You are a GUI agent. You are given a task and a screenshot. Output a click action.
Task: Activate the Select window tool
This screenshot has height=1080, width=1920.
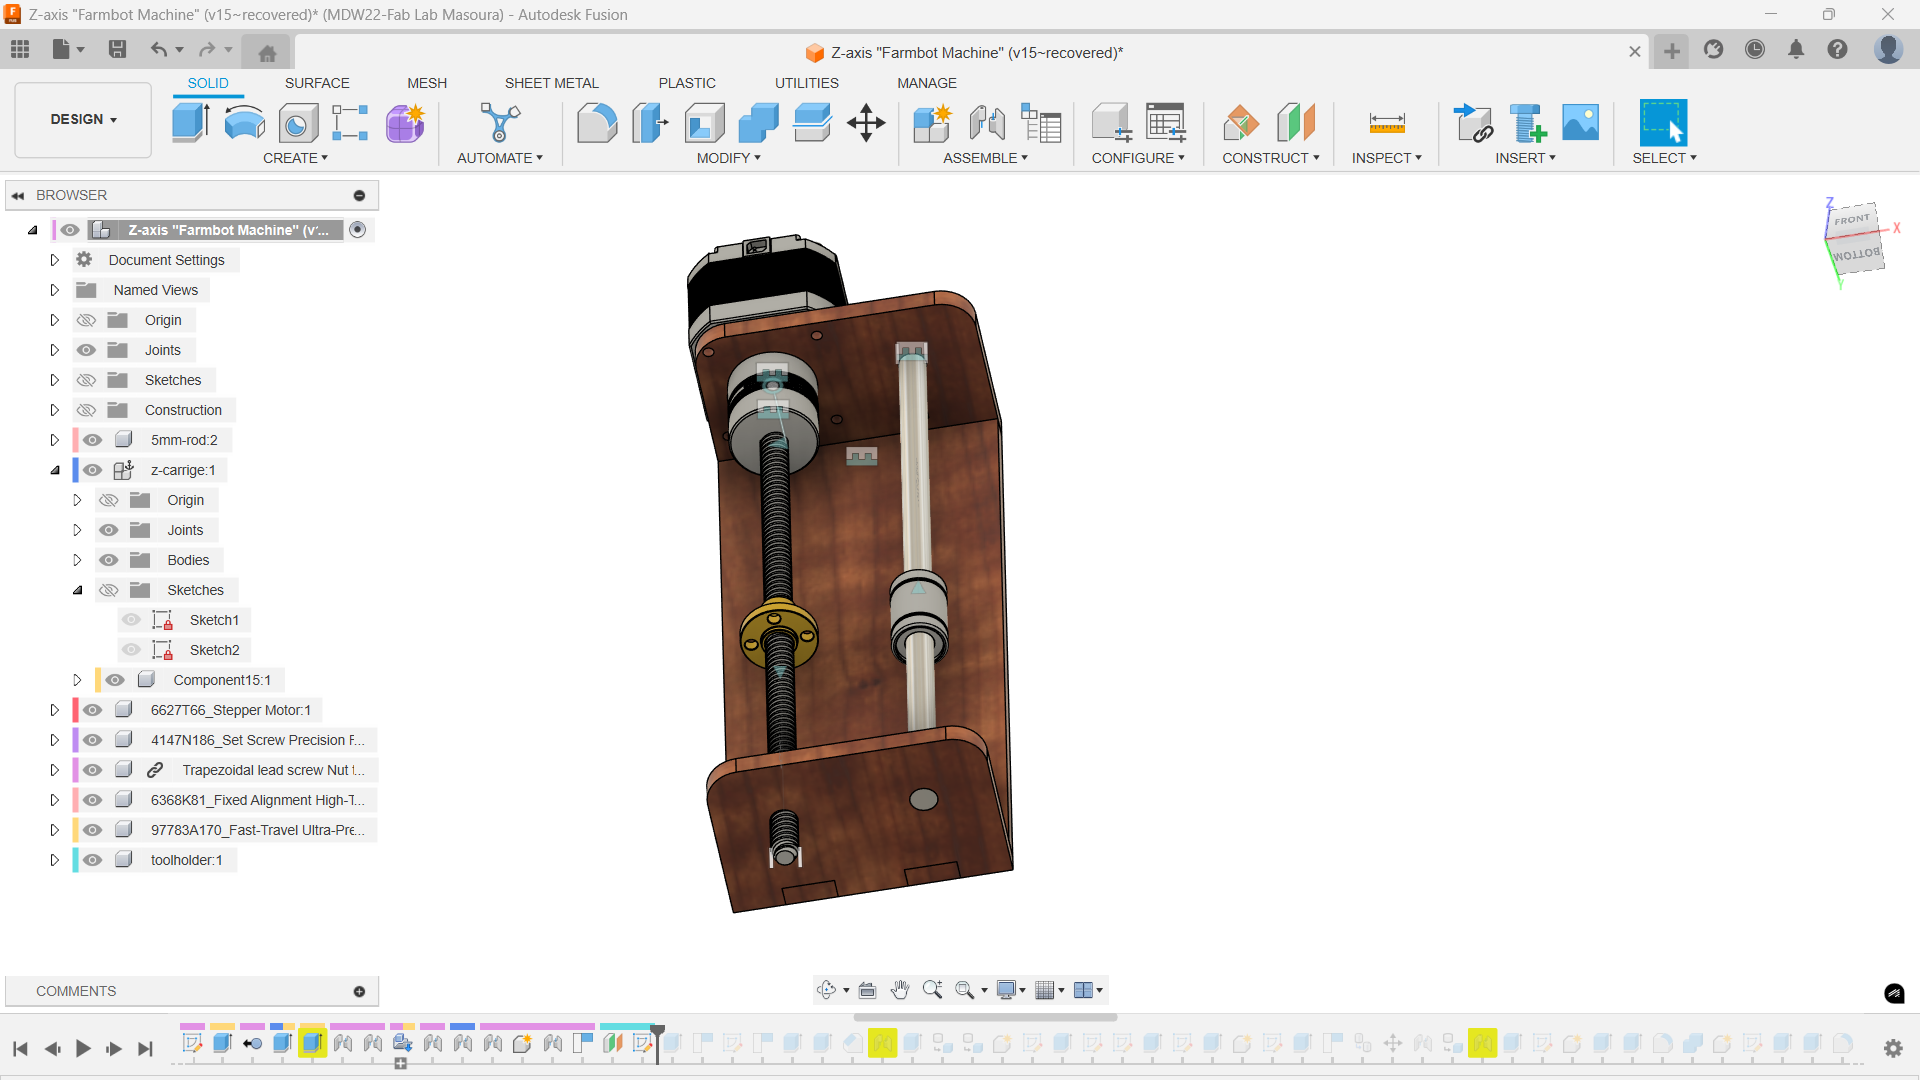click(x=1663, y=123)
